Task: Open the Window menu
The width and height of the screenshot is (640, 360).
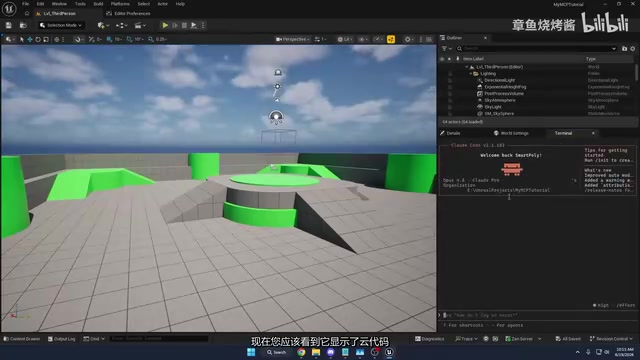Action: tap(59, 4)
